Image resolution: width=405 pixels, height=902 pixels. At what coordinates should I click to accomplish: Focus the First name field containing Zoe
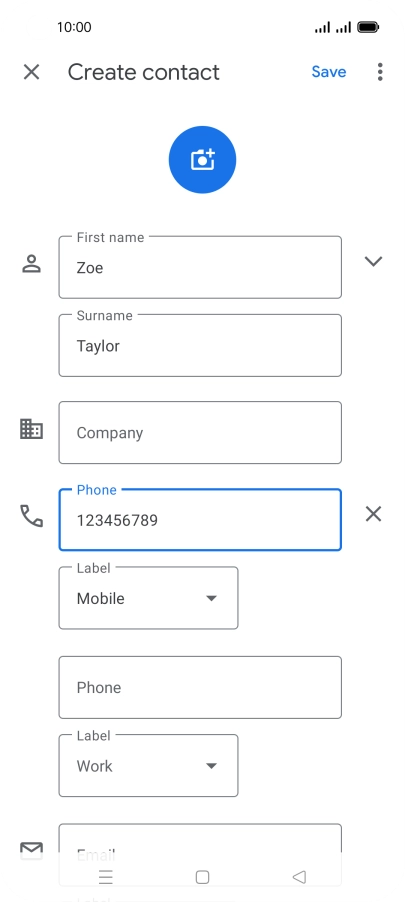point(200,267)
